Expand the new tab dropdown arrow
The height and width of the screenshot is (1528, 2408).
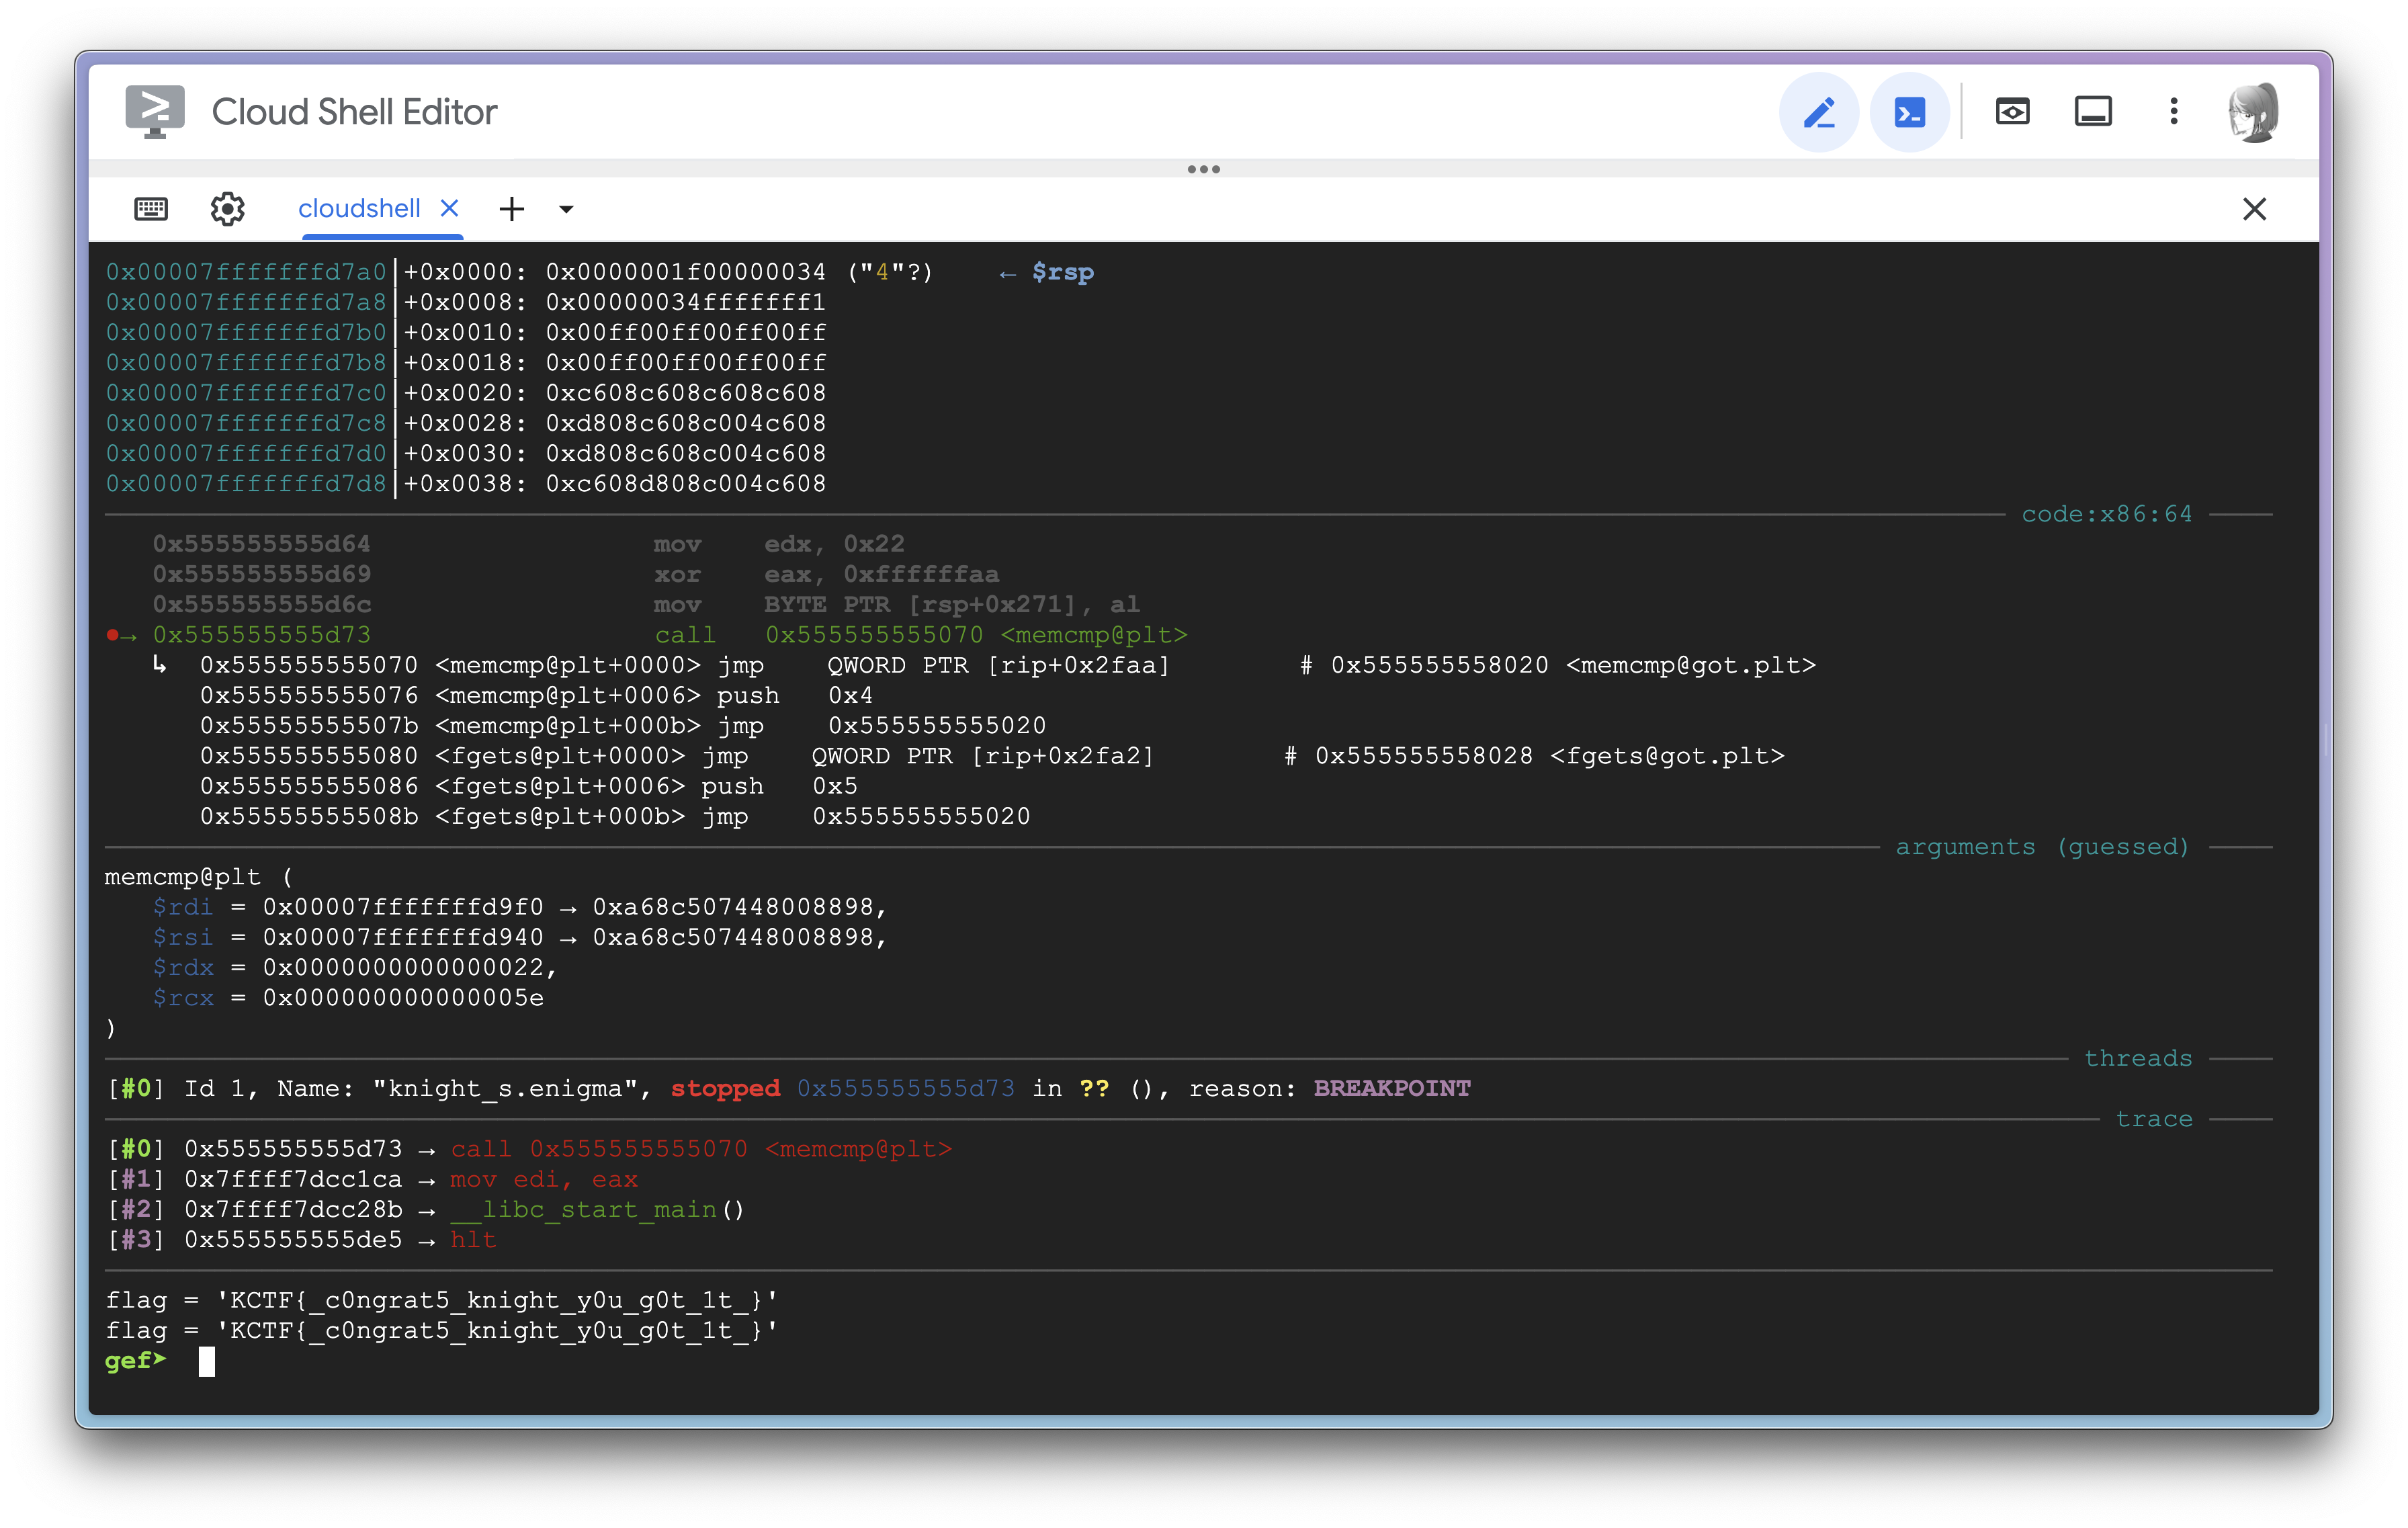pos(566,208)
